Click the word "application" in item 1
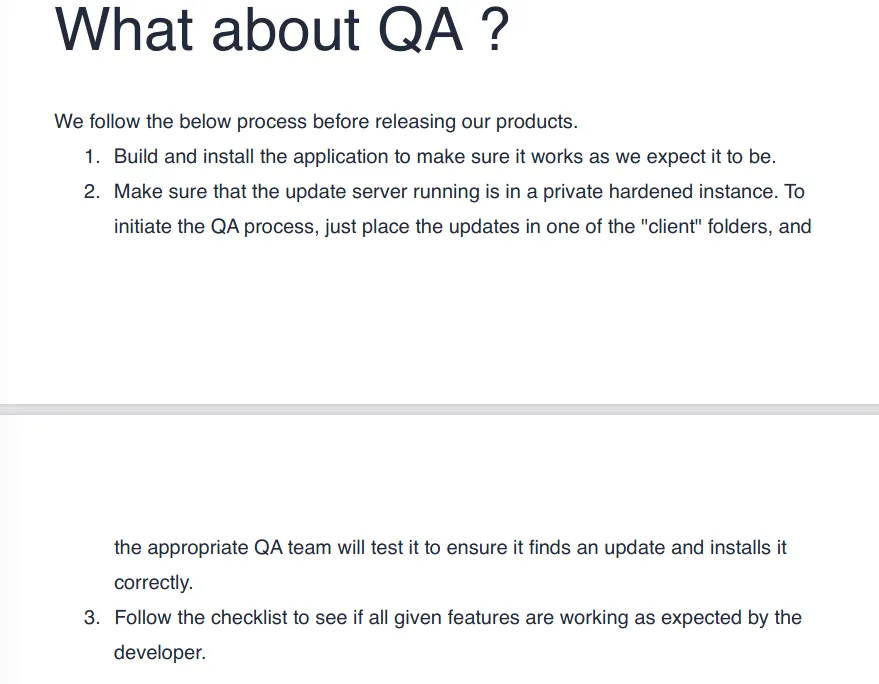This screenshot has width=879, height=684. coord(341,157)
